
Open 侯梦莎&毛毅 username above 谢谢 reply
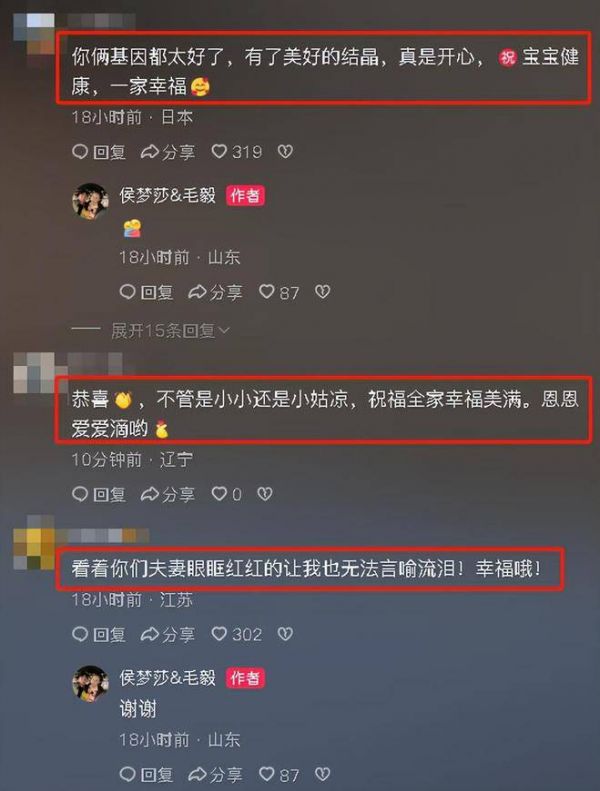[168, 677]
